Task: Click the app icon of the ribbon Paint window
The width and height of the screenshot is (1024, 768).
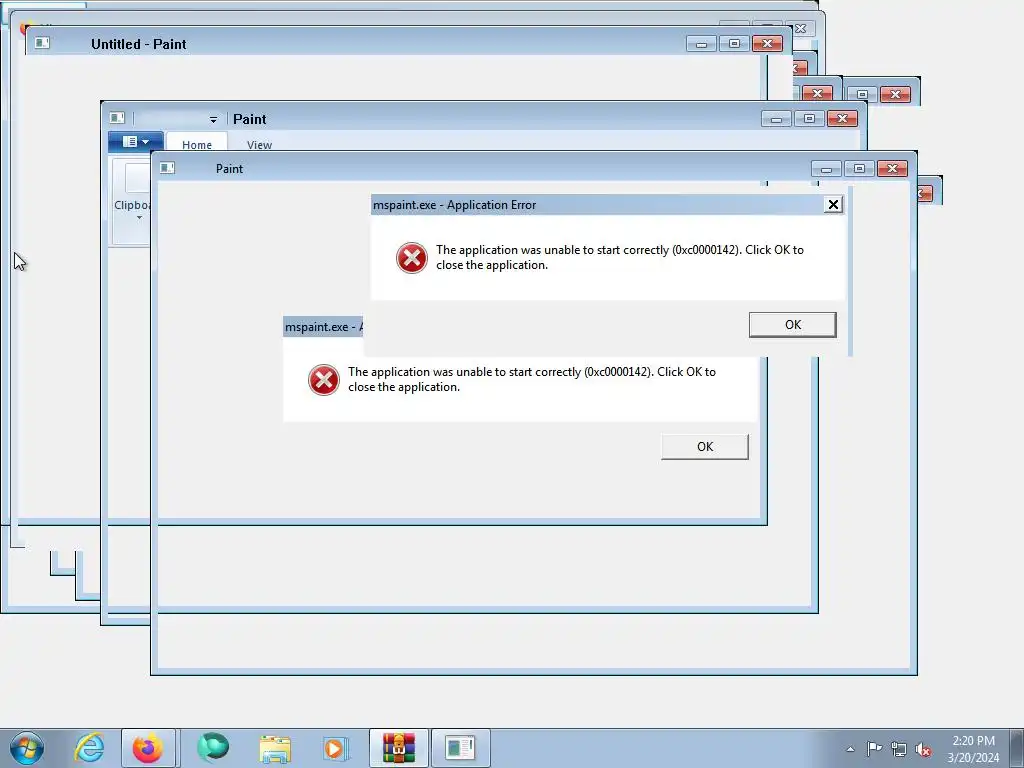Action: (117, 118)
